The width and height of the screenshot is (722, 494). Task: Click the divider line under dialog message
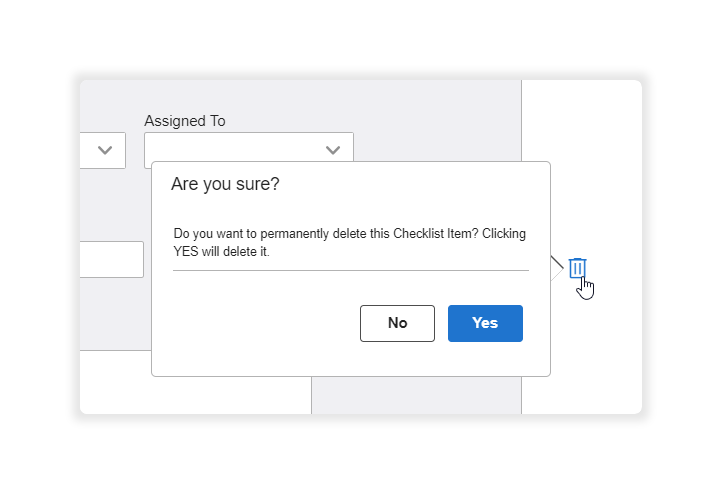coord(350,270)
